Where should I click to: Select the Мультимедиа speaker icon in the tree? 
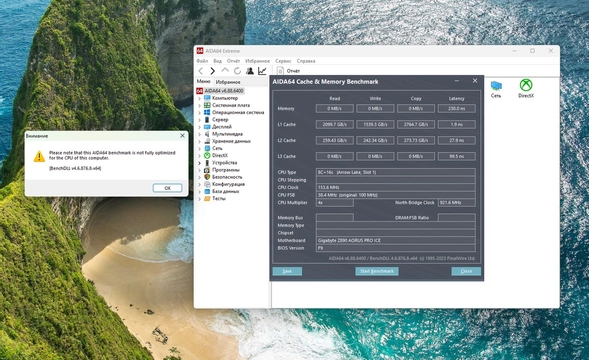point(207,134)
